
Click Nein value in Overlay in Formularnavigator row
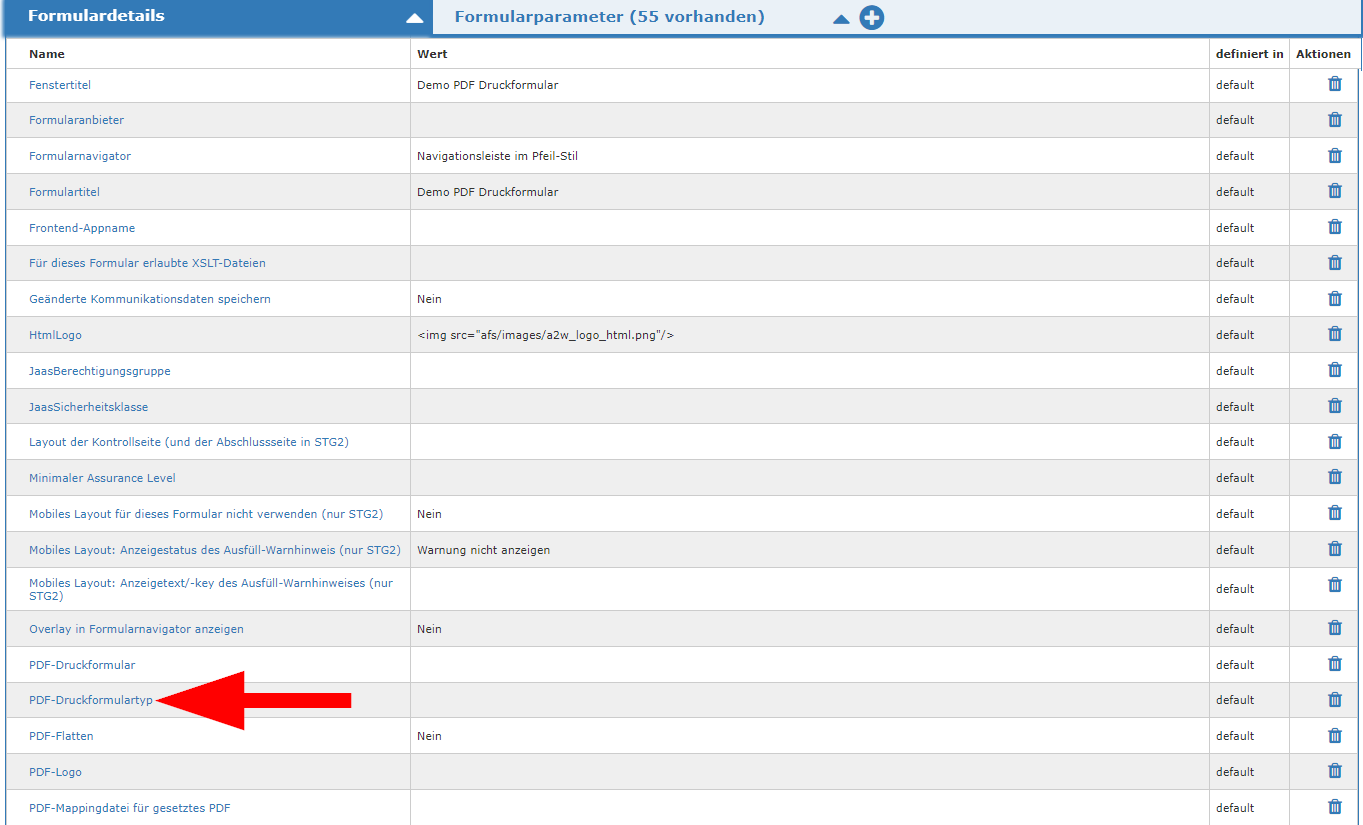click(x=429, y=629)
